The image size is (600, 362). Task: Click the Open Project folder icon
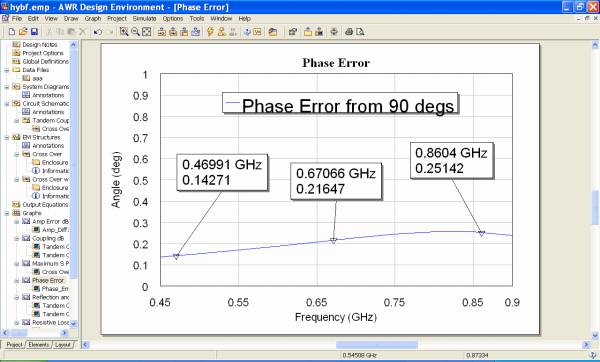point(23,32)
